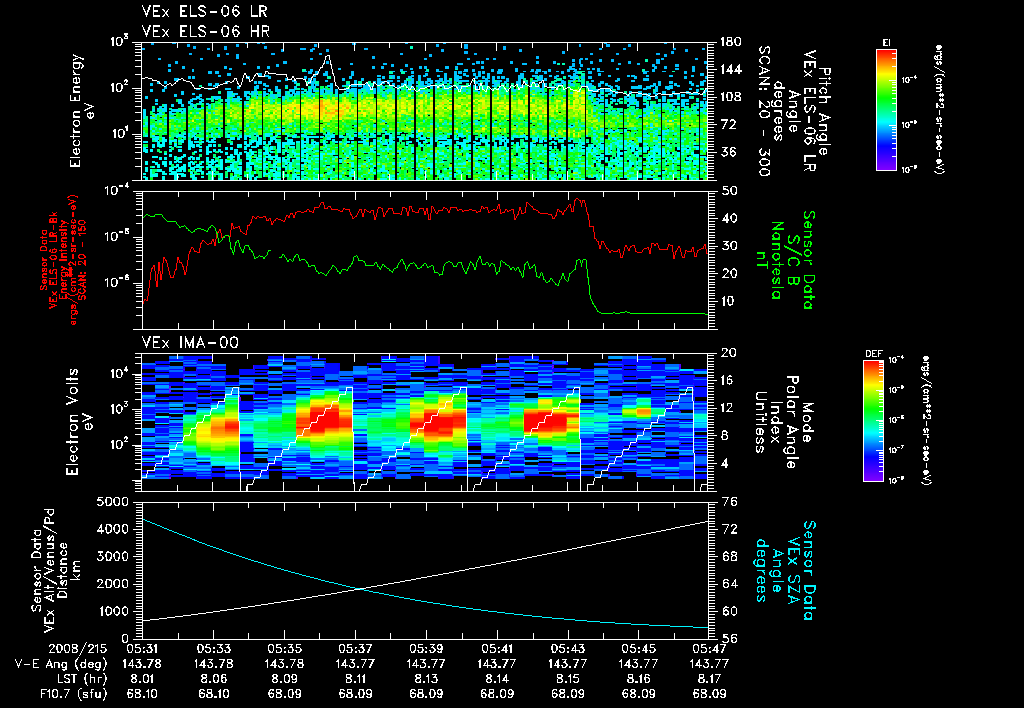The image size is (1024, 708).
Task: Select the VEx ELS-06 HR title
Action: (x=206, y=31)
